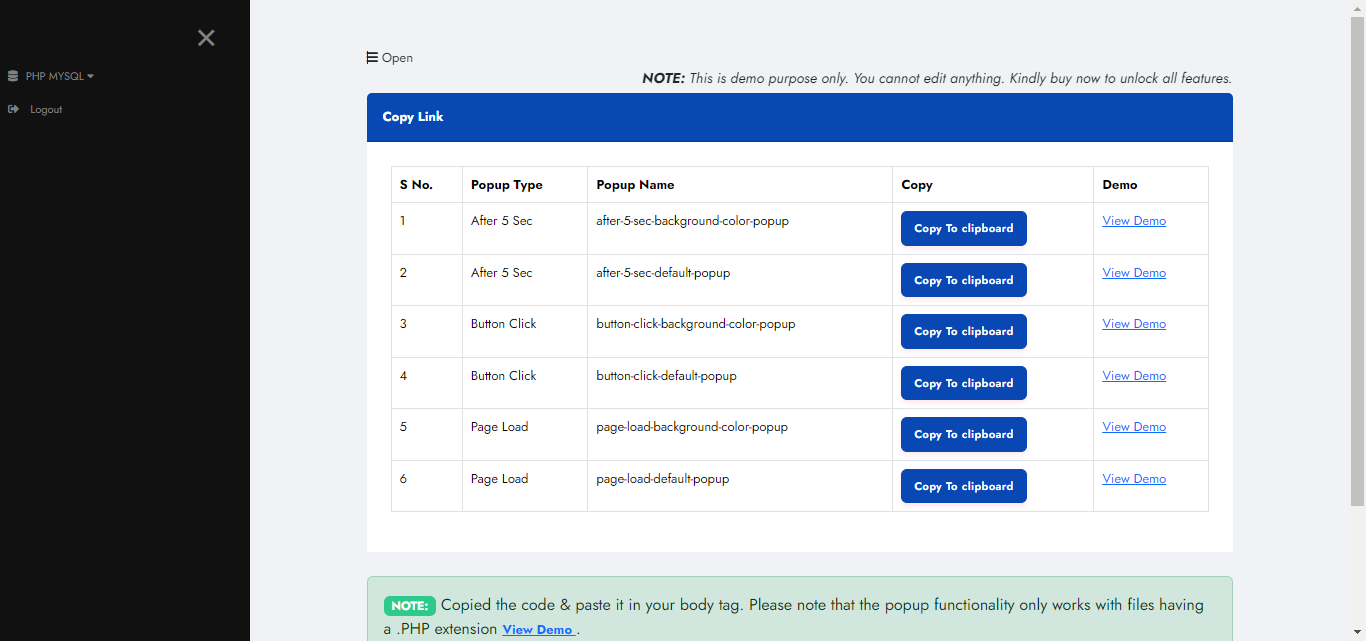
Task: Open View Demo for button-click-background-color-popup
Action: pyautogui.click(x=1134, y=324)
